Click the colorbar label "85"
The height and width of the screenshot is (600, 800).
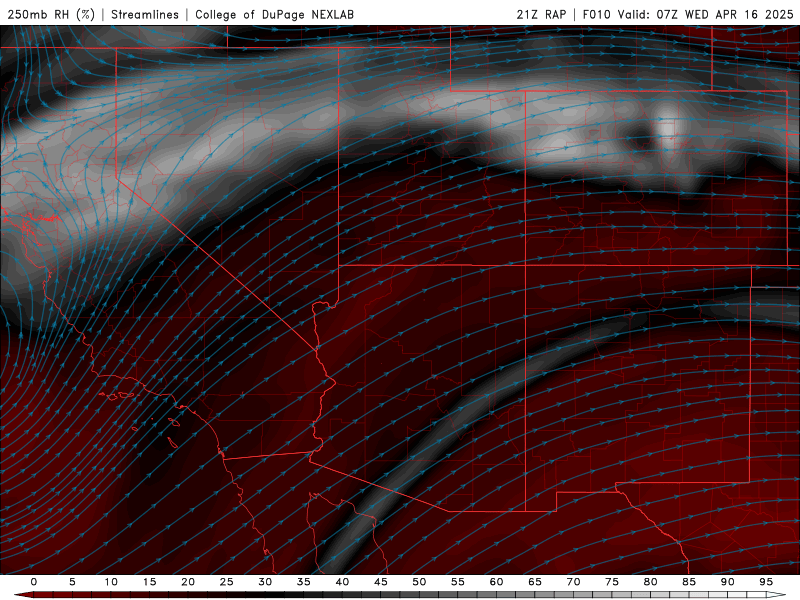689,582
